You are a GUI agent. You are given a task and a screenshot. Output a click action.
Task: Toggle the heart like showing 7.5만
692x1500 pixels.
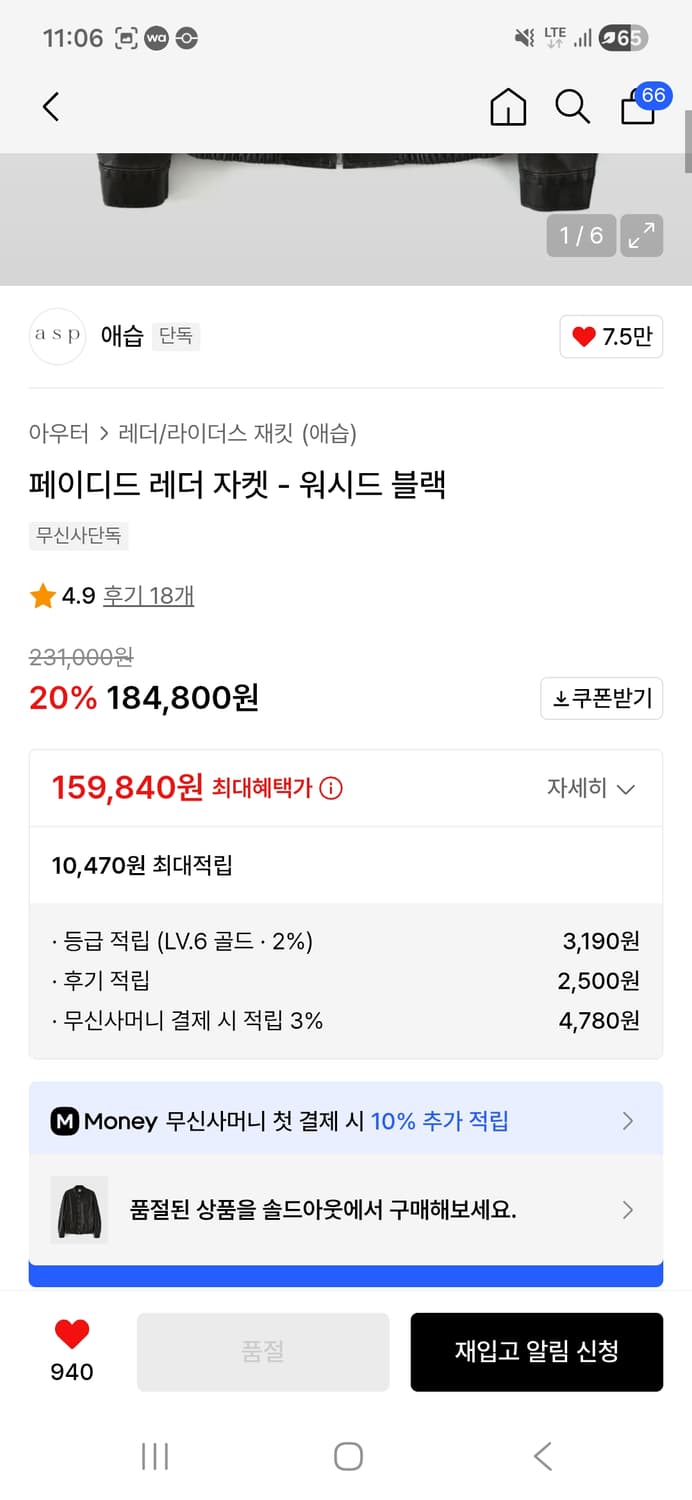coord(611,337)
